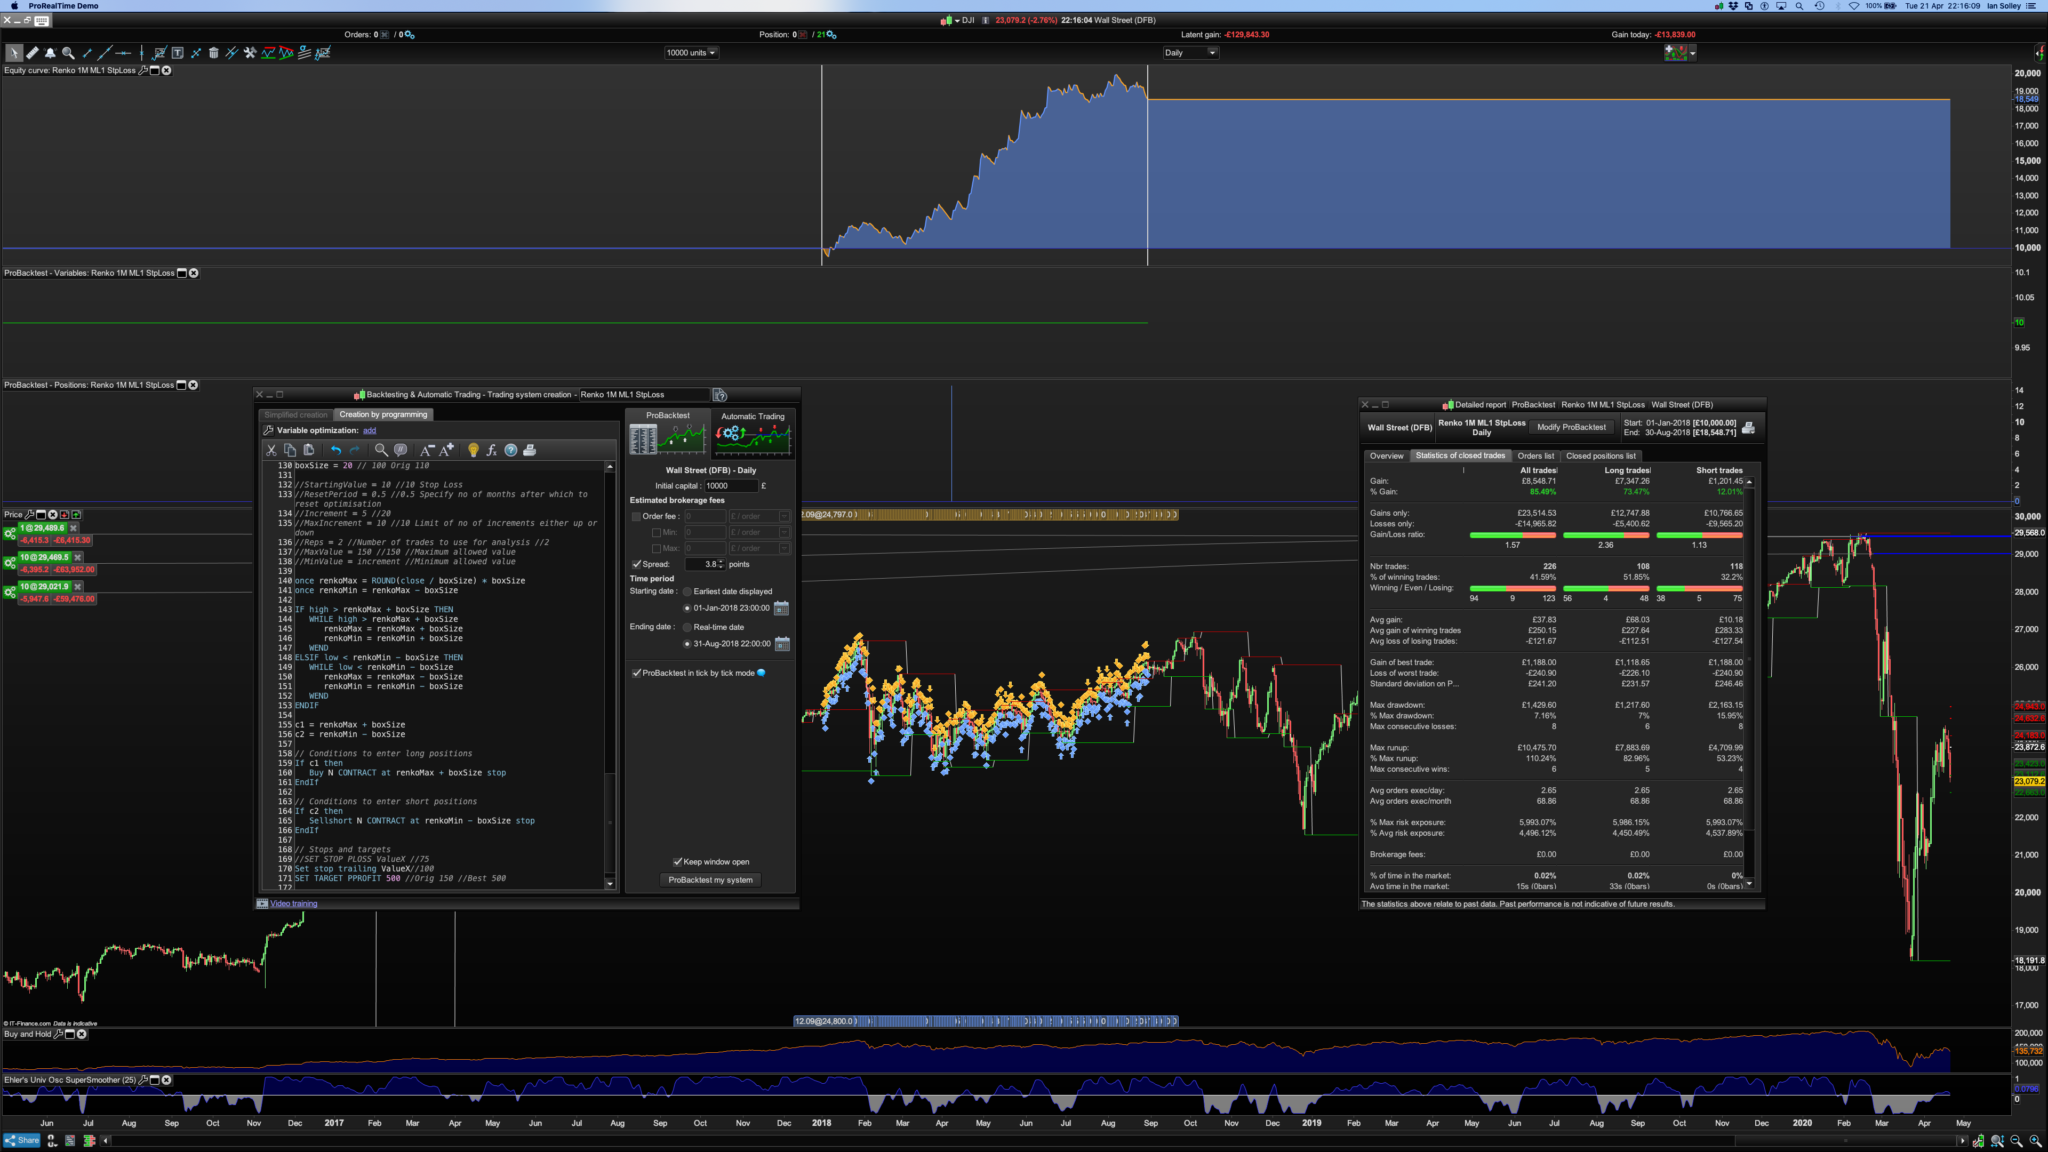Click the lightbulb icon in editor toolbar
This screenshot has height=1152, width=2048.
(473, 450)
